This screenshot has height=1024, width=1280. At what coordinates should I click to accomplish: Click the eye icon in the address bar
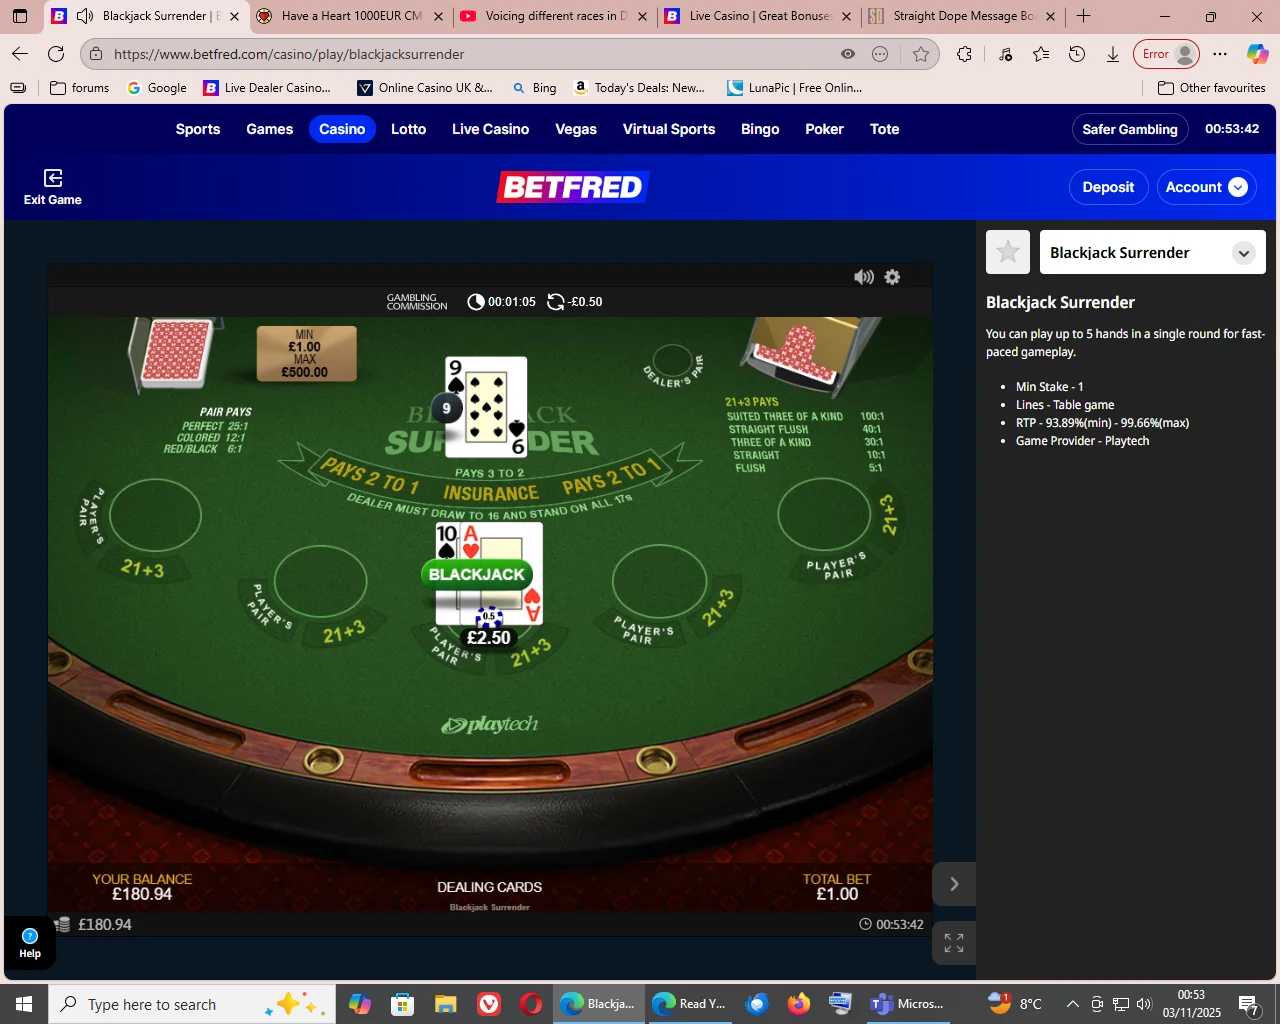pos(848,54)
